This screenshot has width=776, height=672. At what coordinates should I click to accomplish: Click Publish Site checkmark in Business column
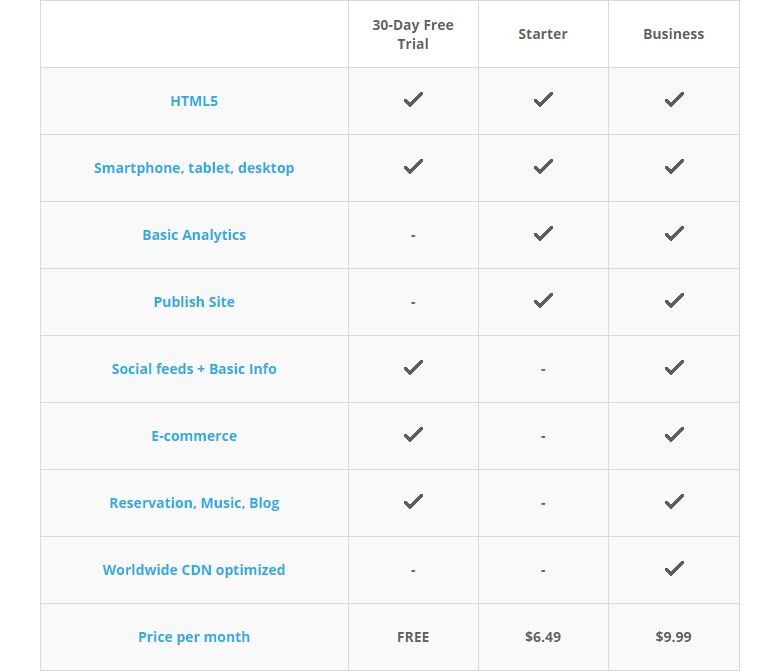pos(674,300)
